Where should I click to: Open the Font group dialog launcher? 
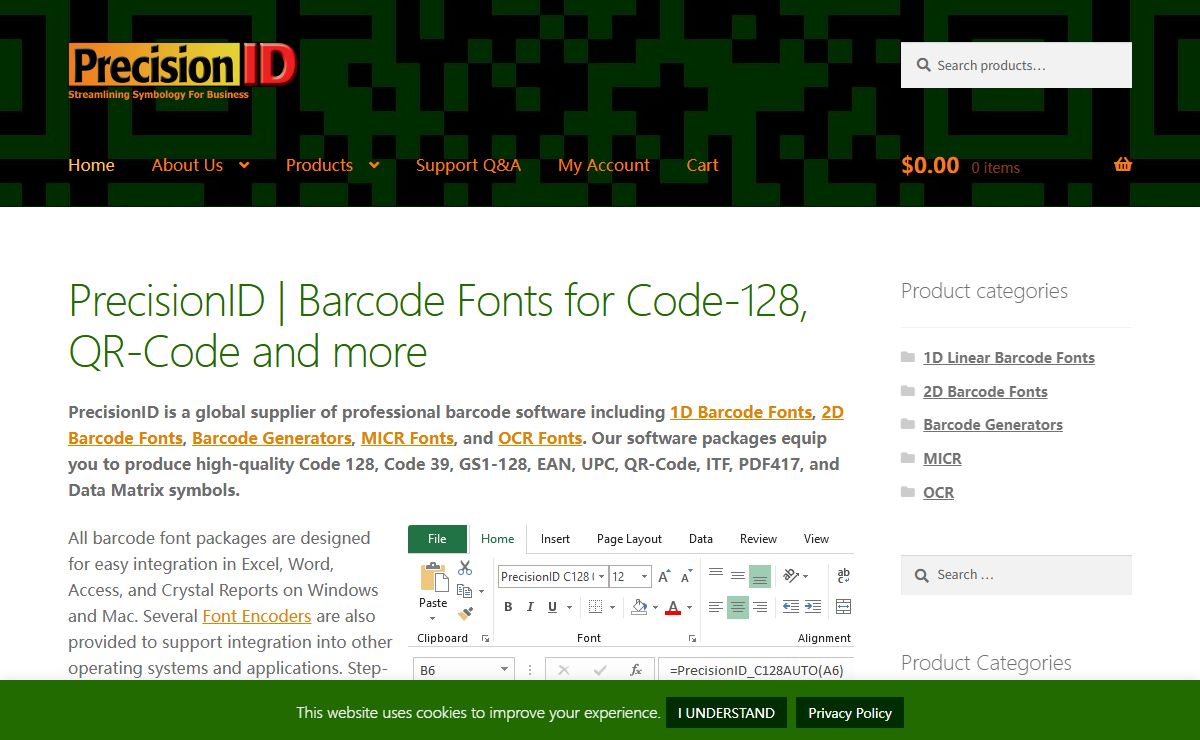[691, 638]
